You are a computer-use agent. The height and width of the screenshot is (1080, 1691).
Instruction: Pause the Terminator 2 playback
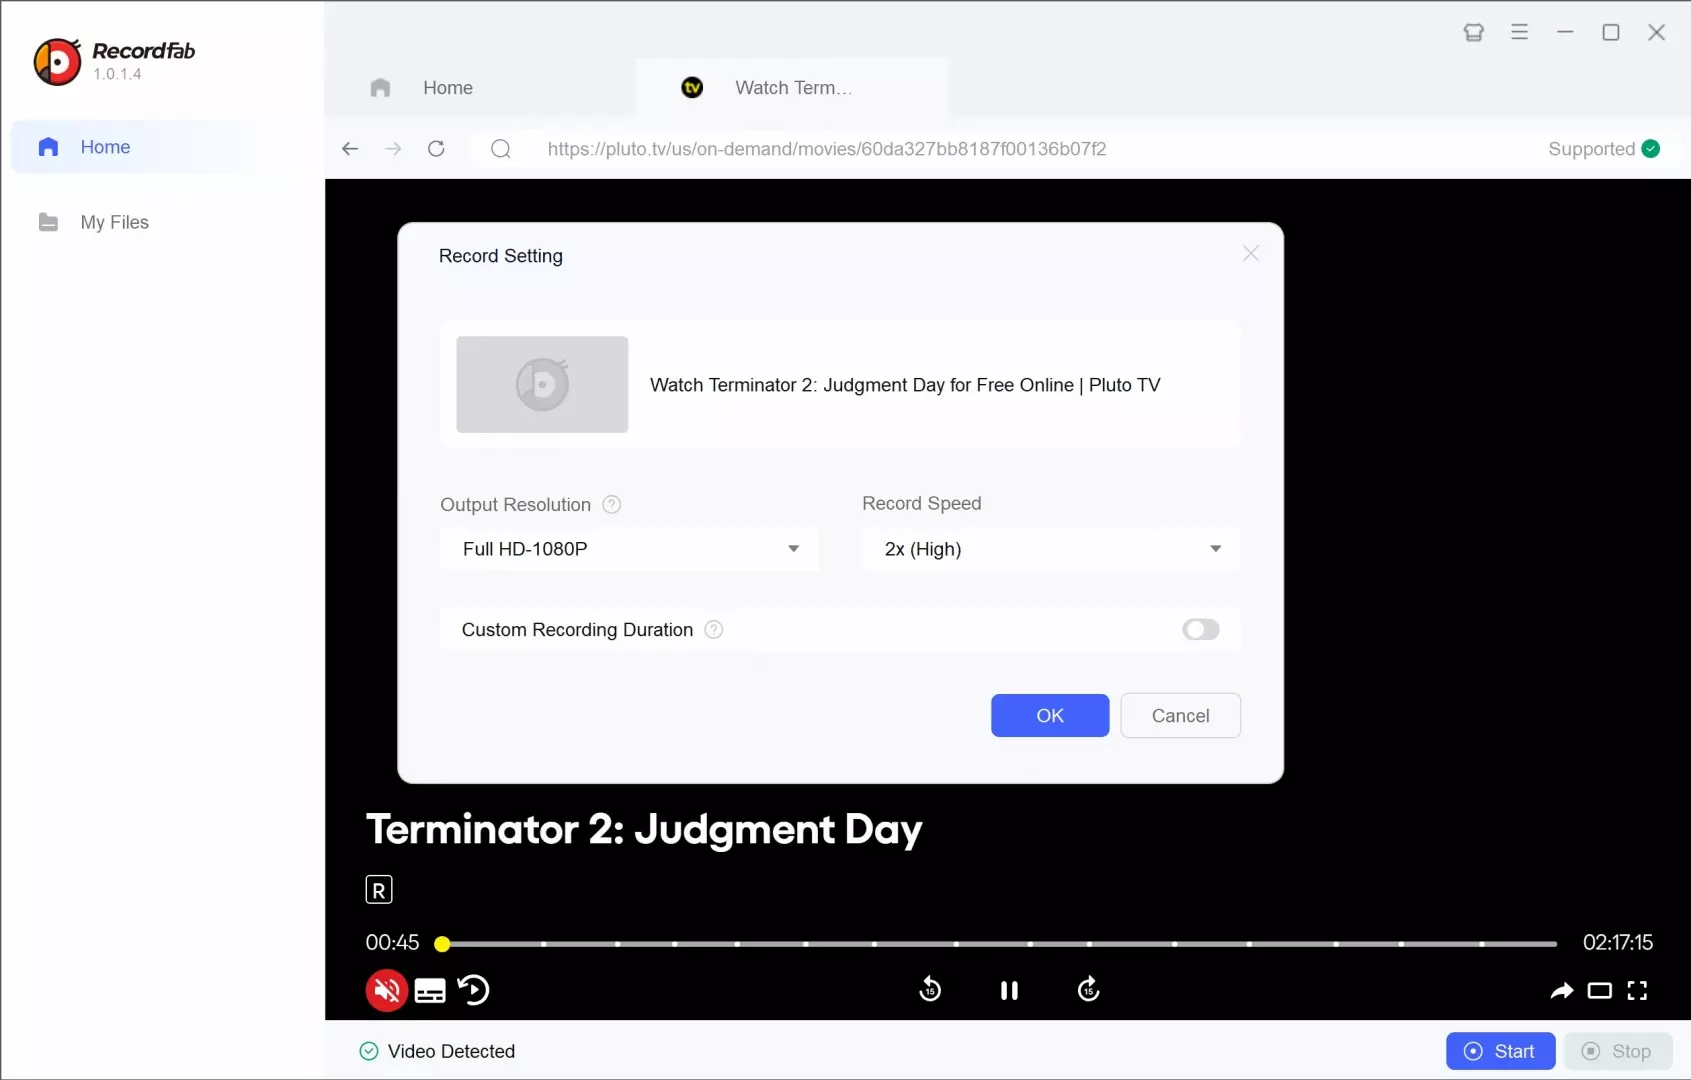[x=1009, y=990]
